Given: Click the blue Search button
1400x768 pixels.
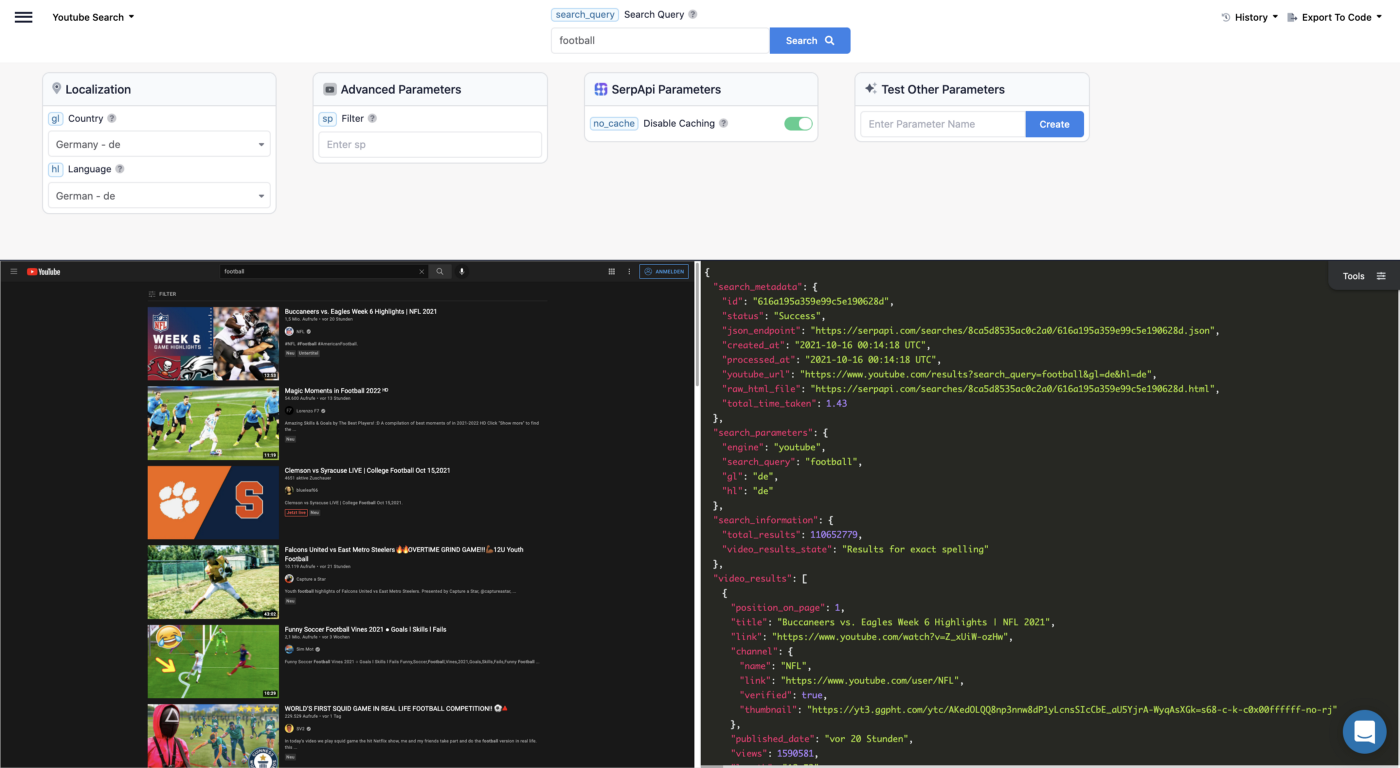Looking at the screenshot, I should 810,40.
